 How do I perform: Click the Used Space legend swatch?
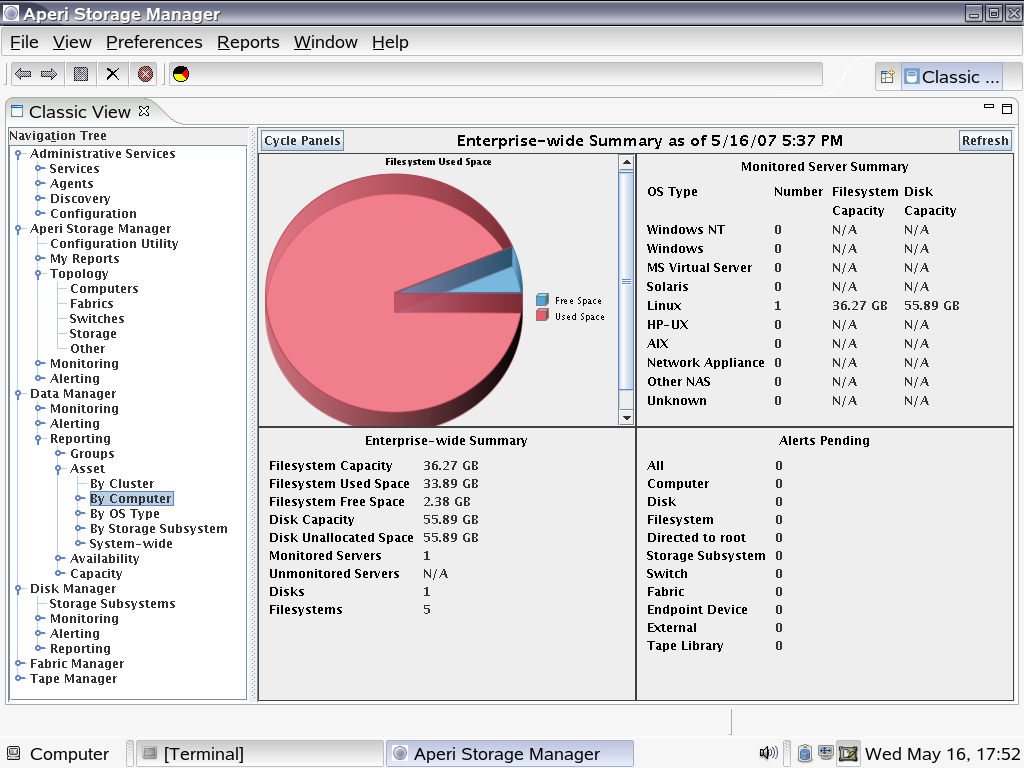542,316
